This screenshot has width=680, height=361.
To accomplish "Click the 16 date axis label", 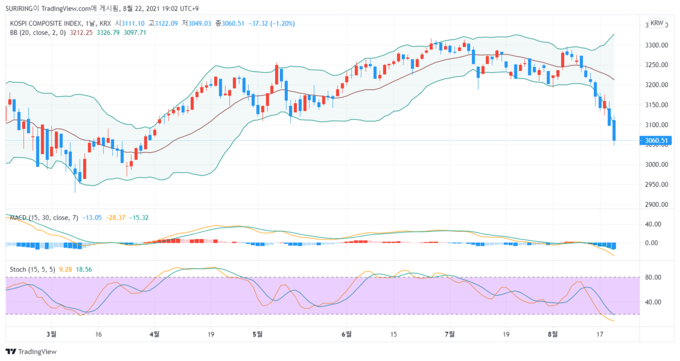I will tap(98, 335).
